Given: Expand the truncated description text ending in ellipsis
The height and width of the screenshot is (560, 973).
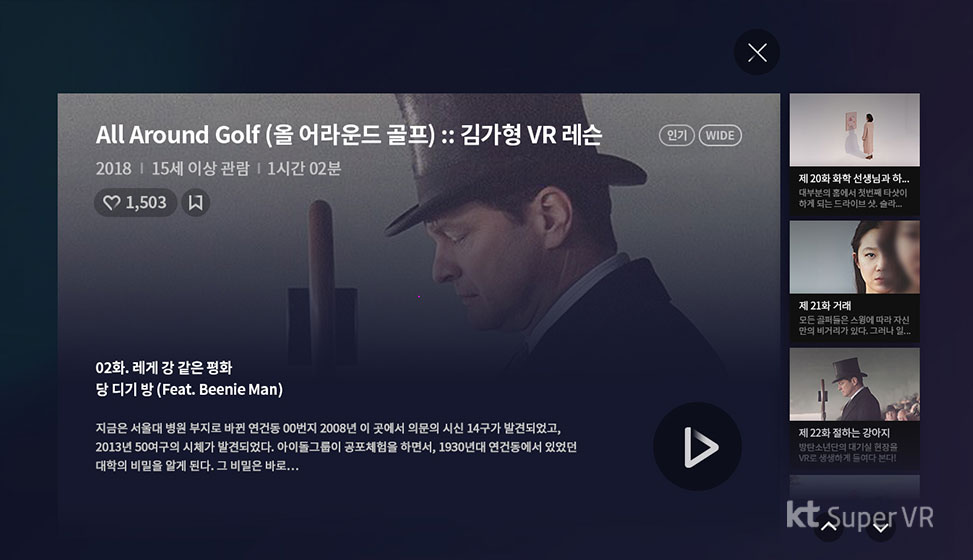Looking at the screenshot, I should 336,447.
